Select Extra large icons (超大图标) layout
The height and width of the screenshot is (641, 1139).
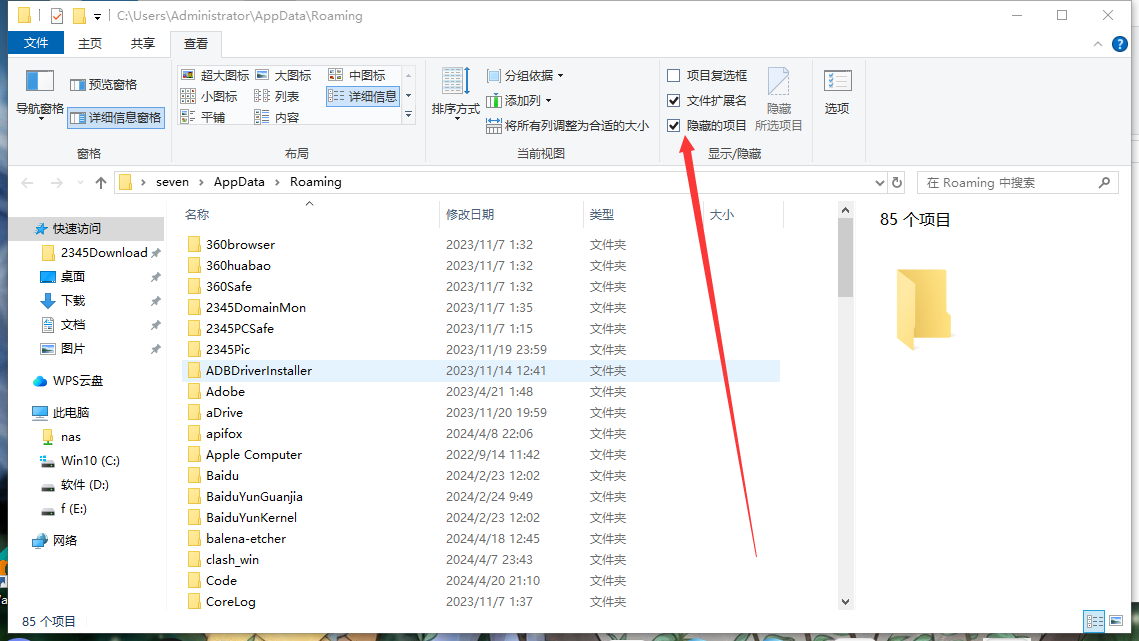pos(215,76)
